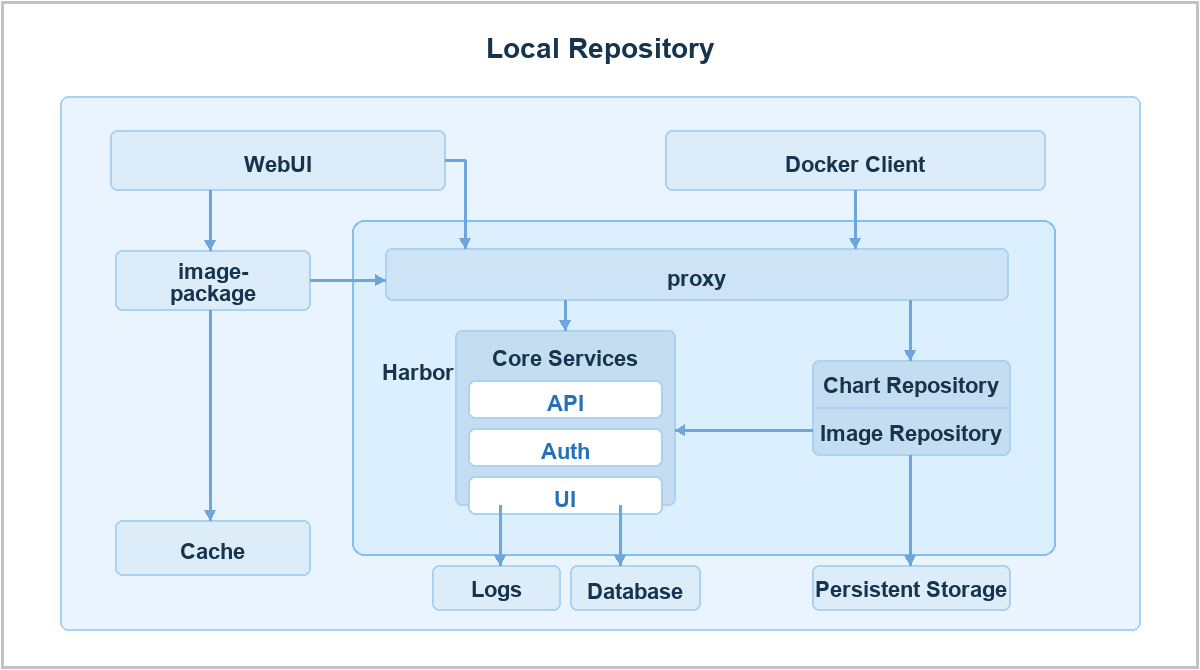Viewport: 1200px width, 670px height.
Task: Select the Cache box
Action: [213, 548]
